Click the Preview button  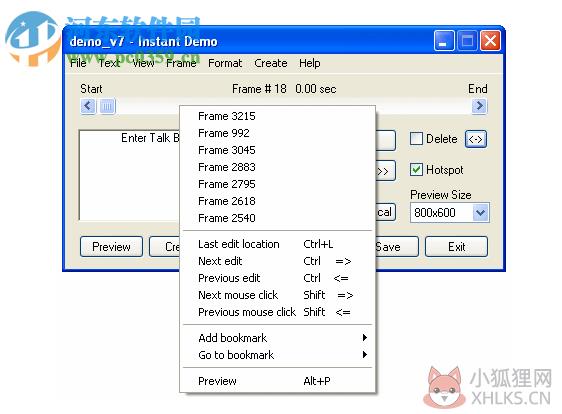111,247
